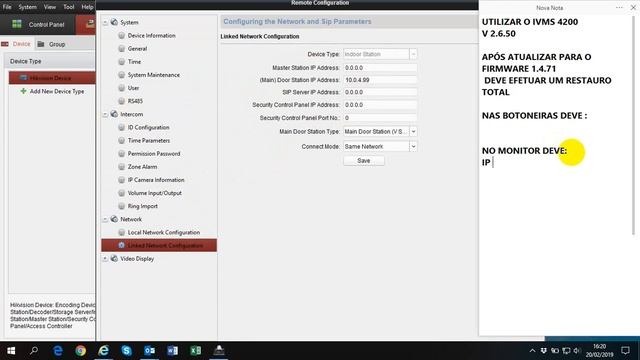Image resolution: width=640 pixels, height=360 pixels.
Task: Open the Help menu
Action: click(x=87, y=7)
